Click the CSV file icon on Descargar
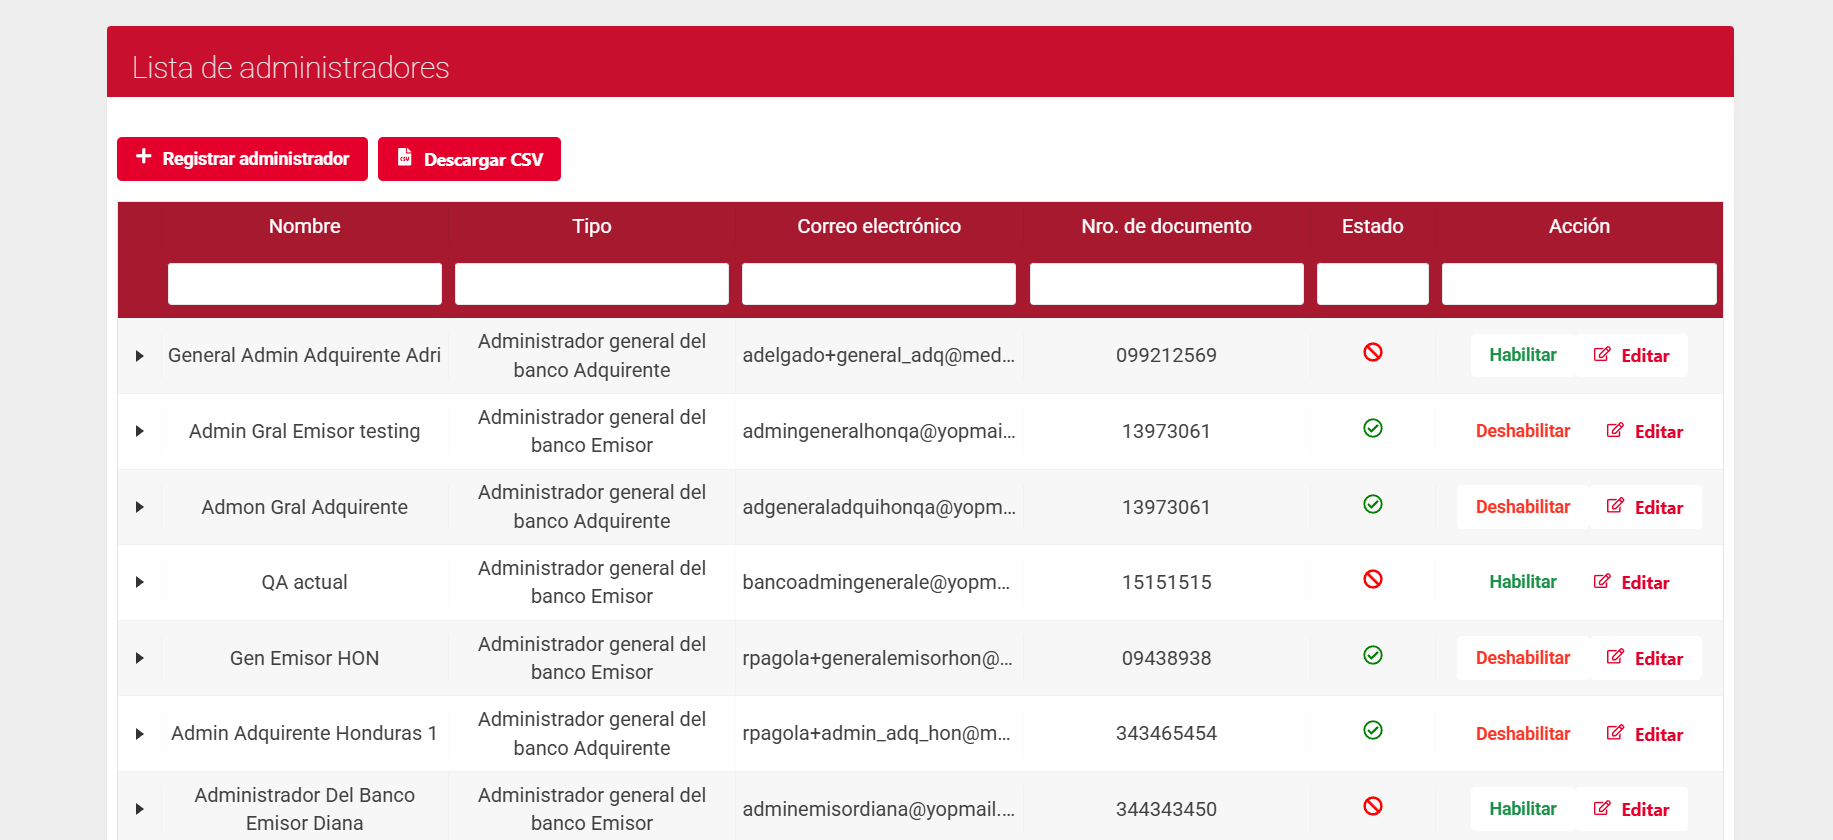The width and height of the screenshot is (1833, 840). pos(405,157)
